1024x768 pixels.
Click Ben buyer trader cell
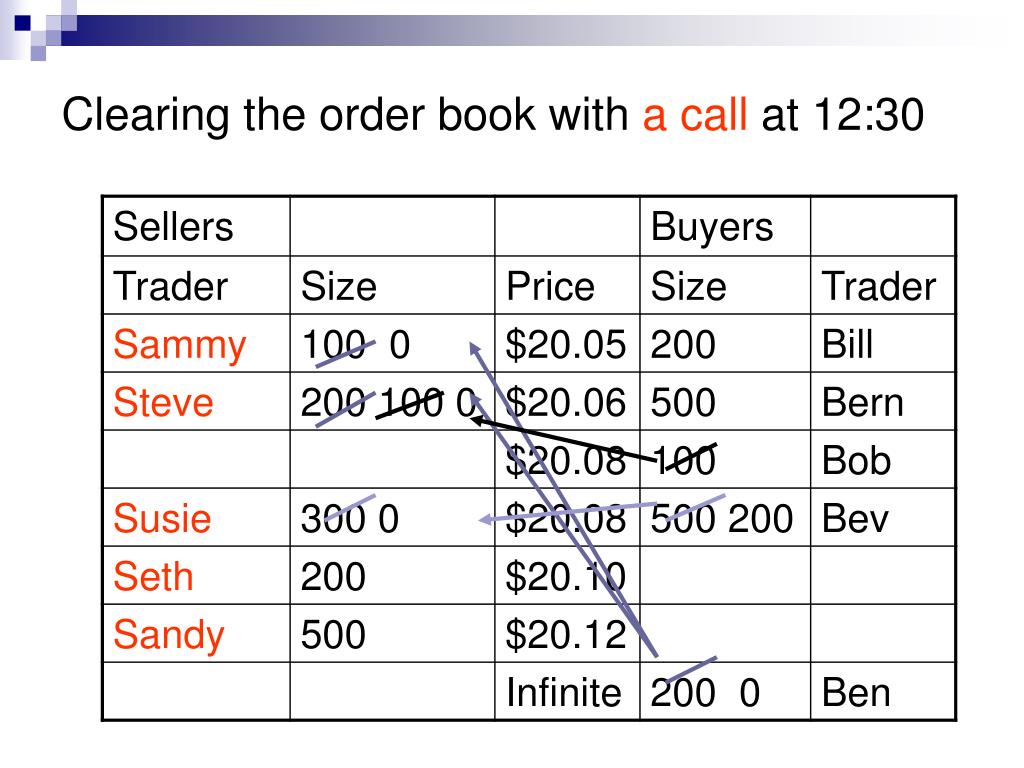[883, 692]
